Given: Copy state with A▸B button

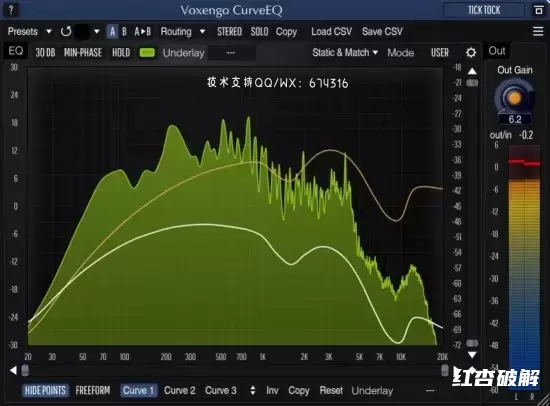Looking at the screenshot, I should pyautogui.click(x=143, y=32).
